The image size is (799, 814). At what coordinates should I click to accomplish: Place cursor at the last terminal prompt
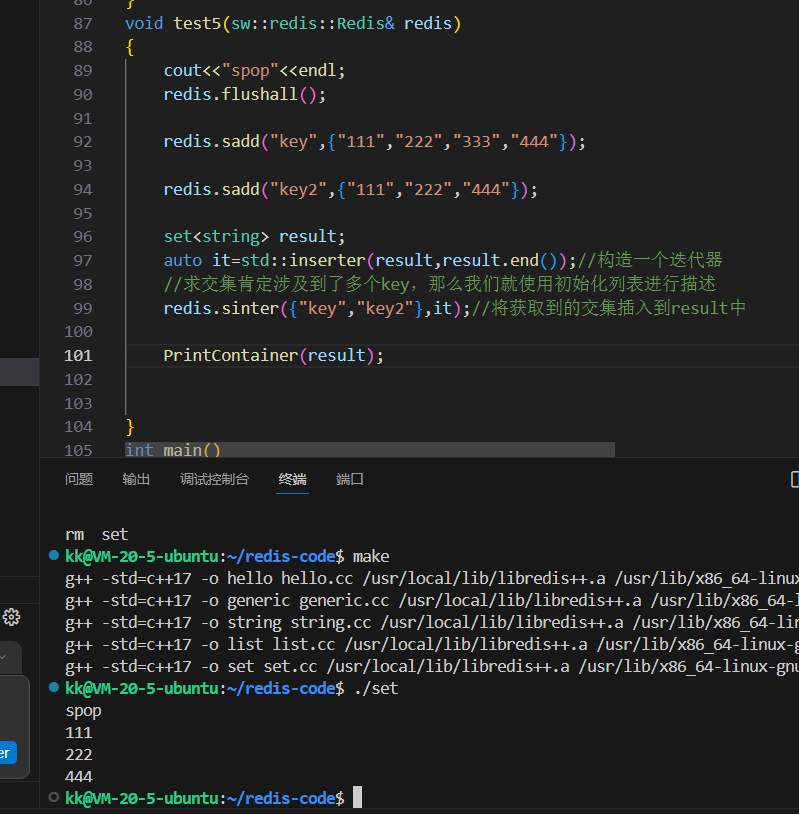pos(357,798)
